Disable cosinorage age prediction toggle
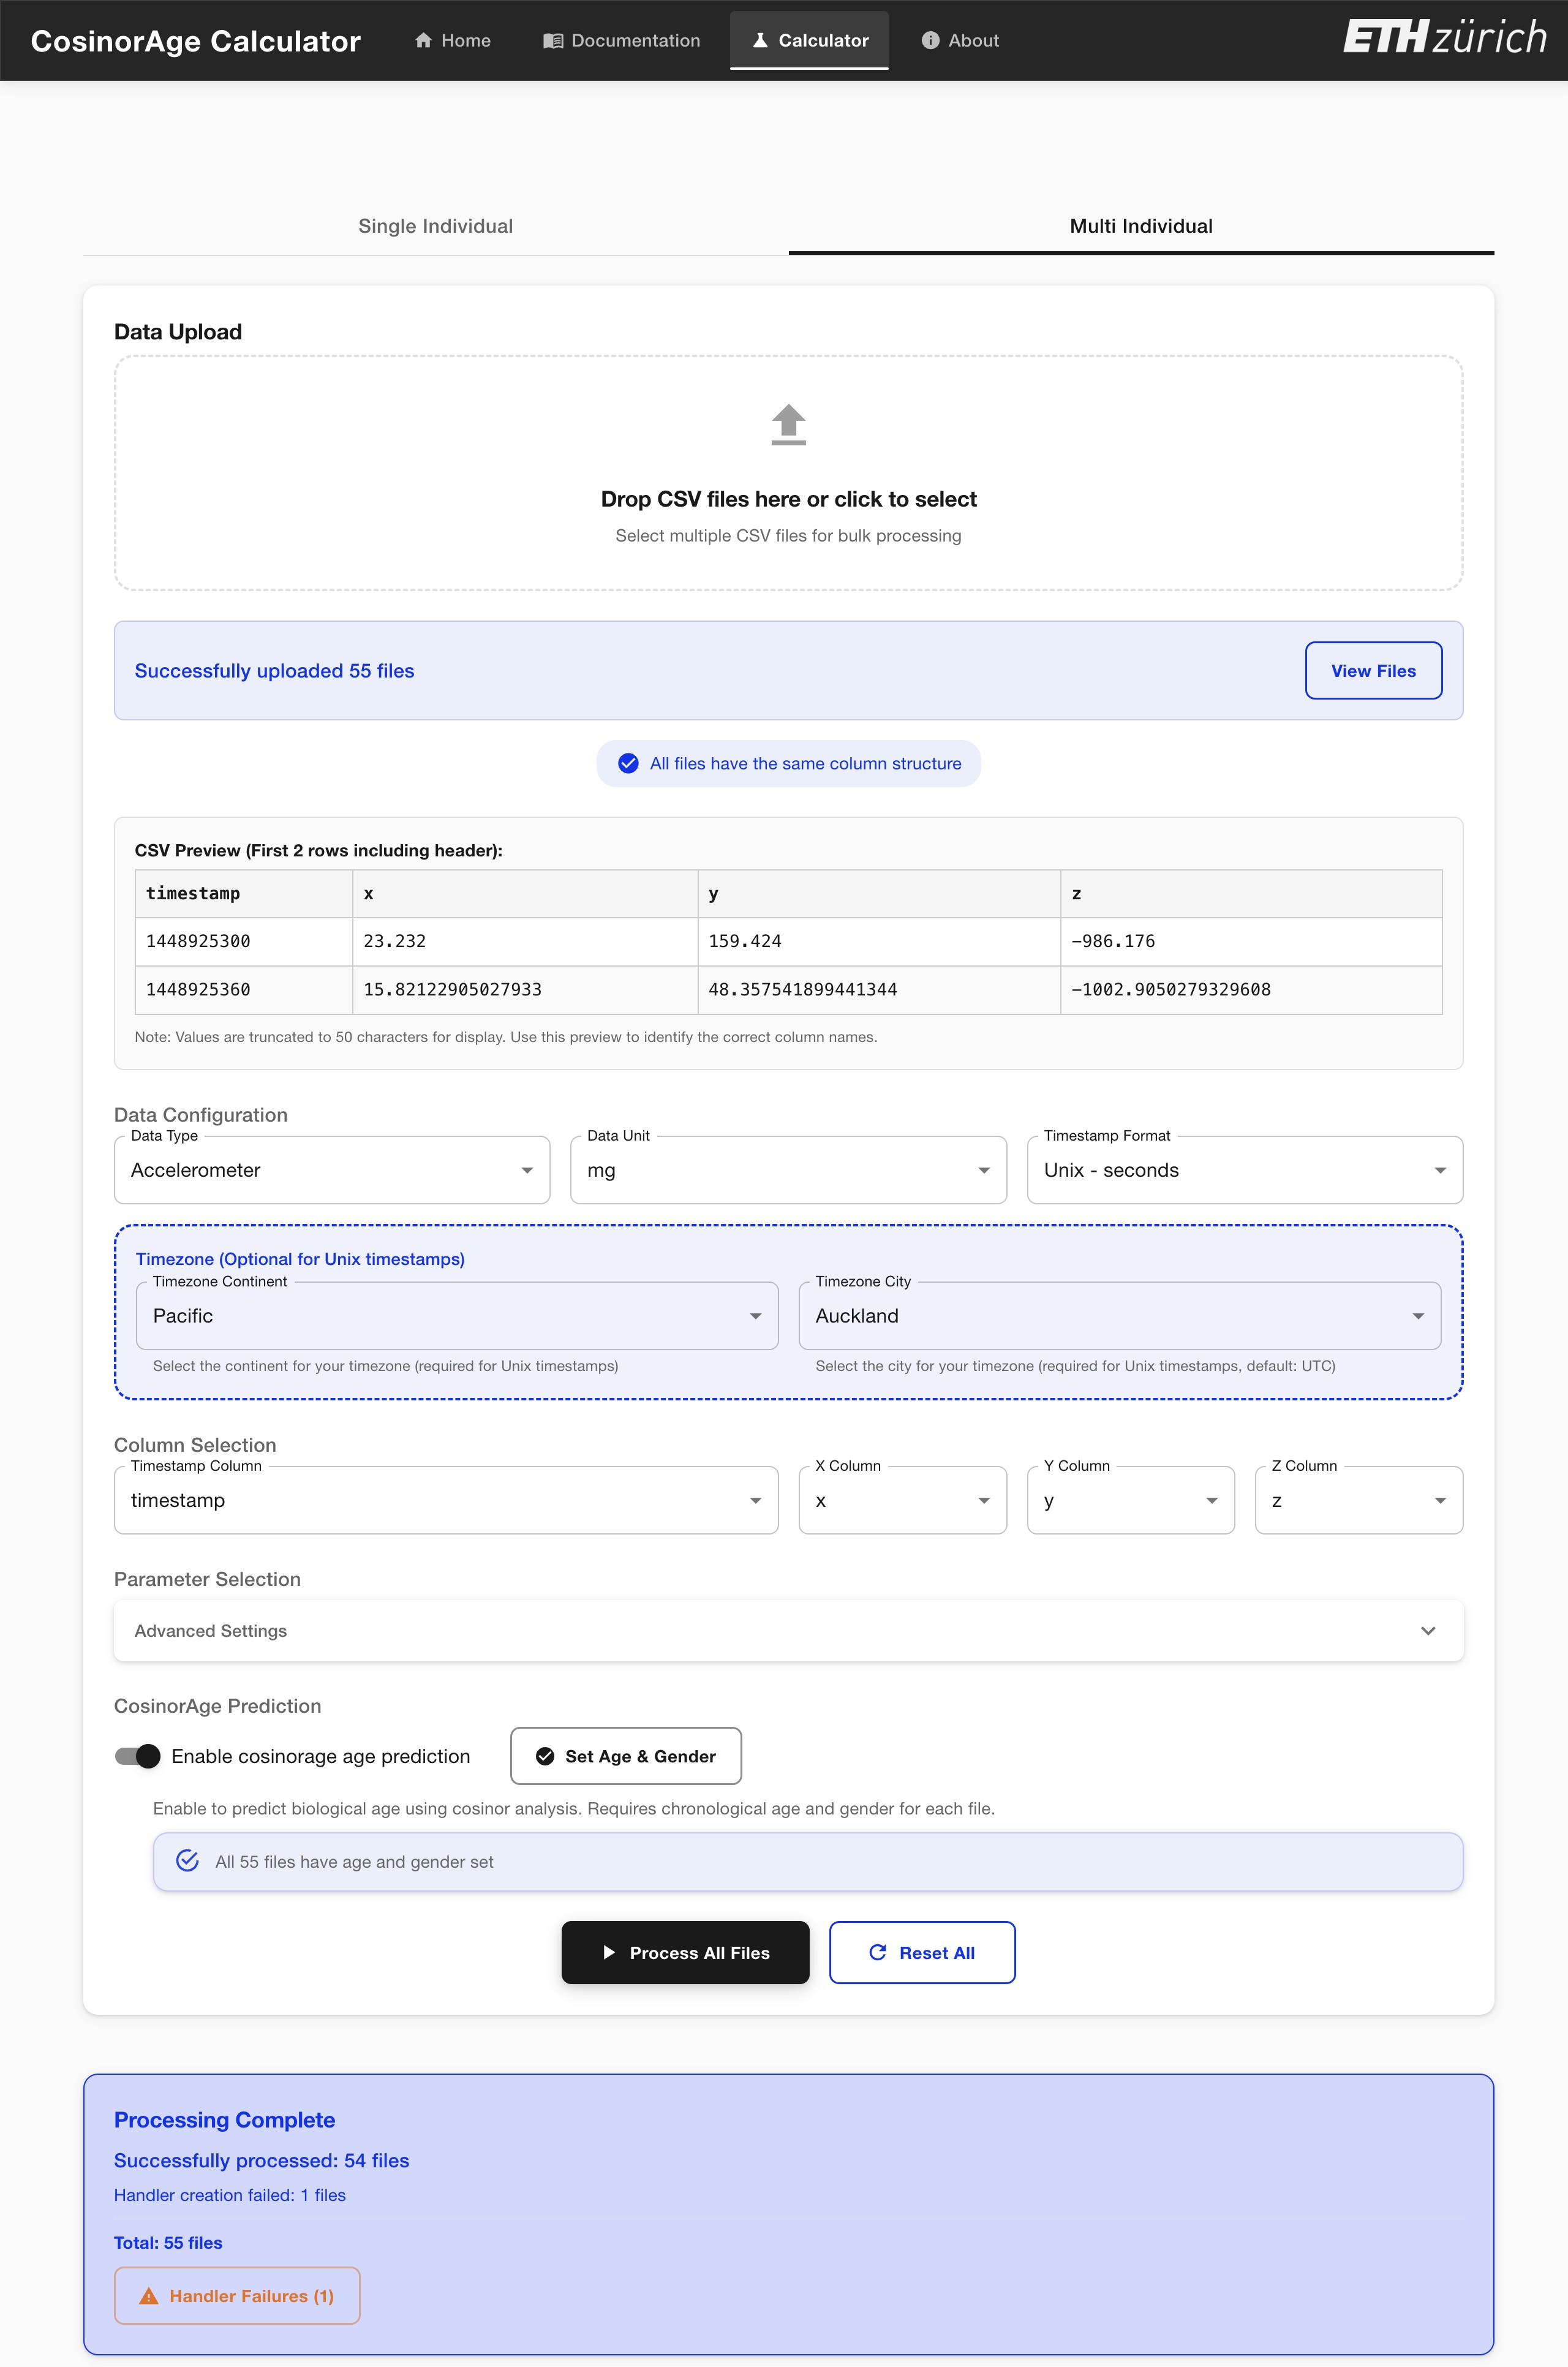 [138, 1756]
